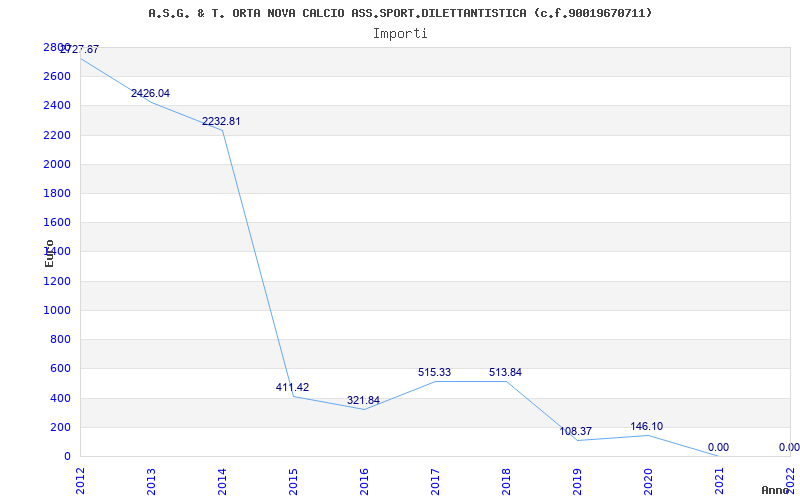Click the 1000 y-axis tick label
Image resolution: width=800 pixels, height=500 pixels.
click(57, 310)
